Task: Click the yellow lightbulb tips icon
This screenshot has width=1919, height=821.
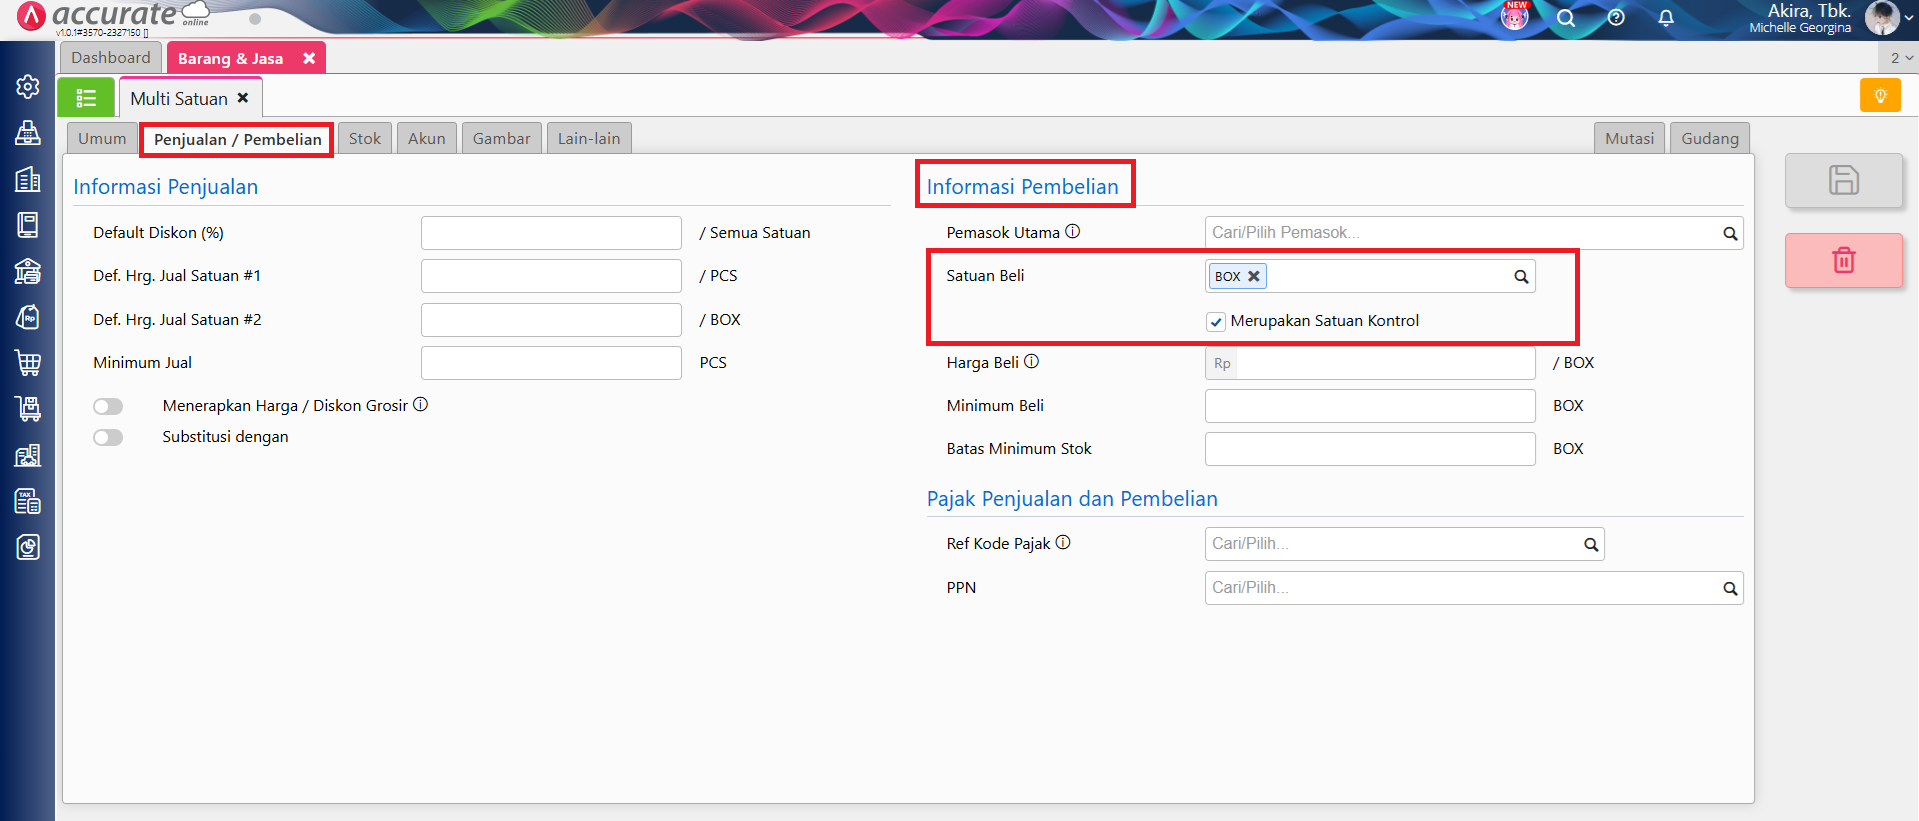Action: (x=1880, y=96)
